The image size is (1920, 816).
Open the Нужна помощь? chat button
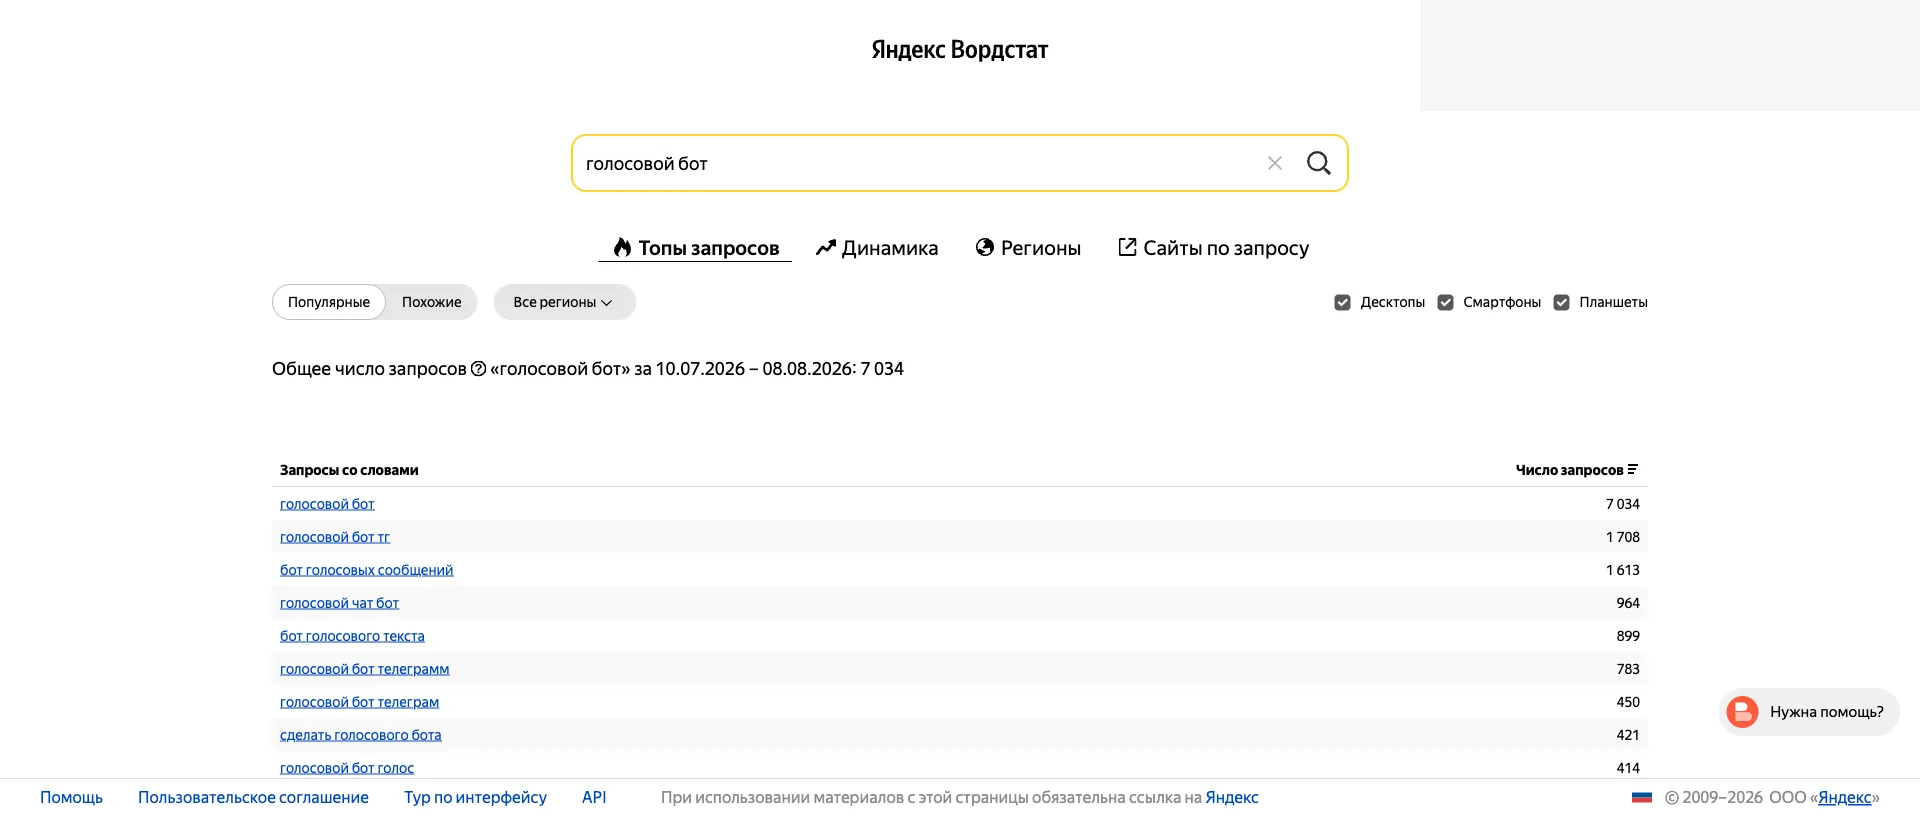1809,712
